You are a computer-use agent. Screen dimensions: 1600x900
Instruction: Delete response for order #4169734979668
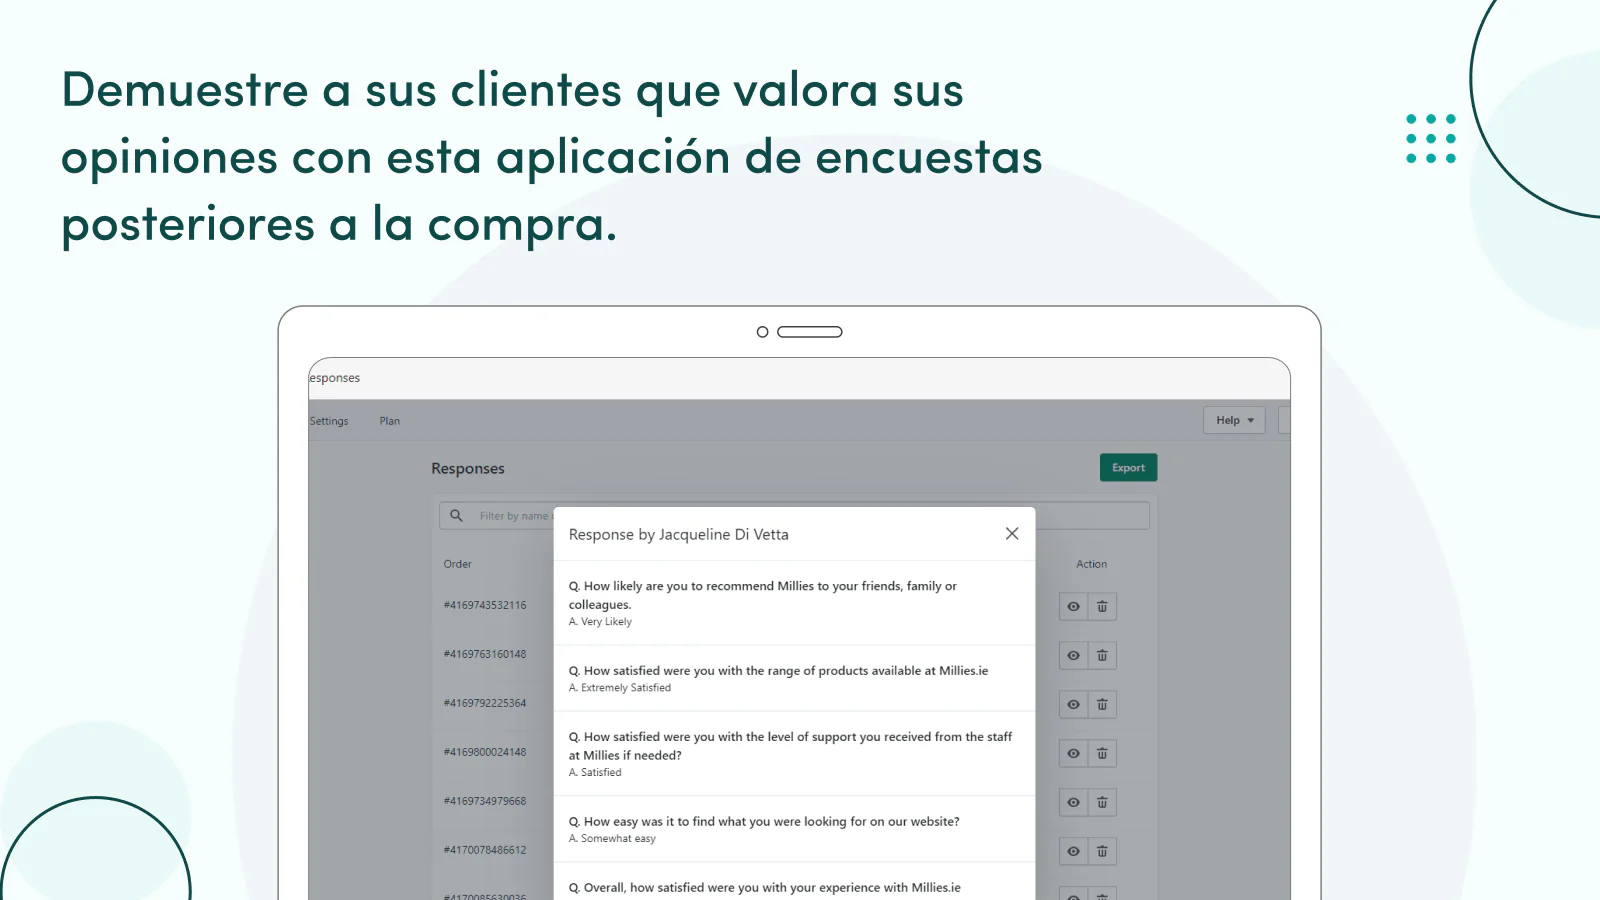coord(1102,803)
